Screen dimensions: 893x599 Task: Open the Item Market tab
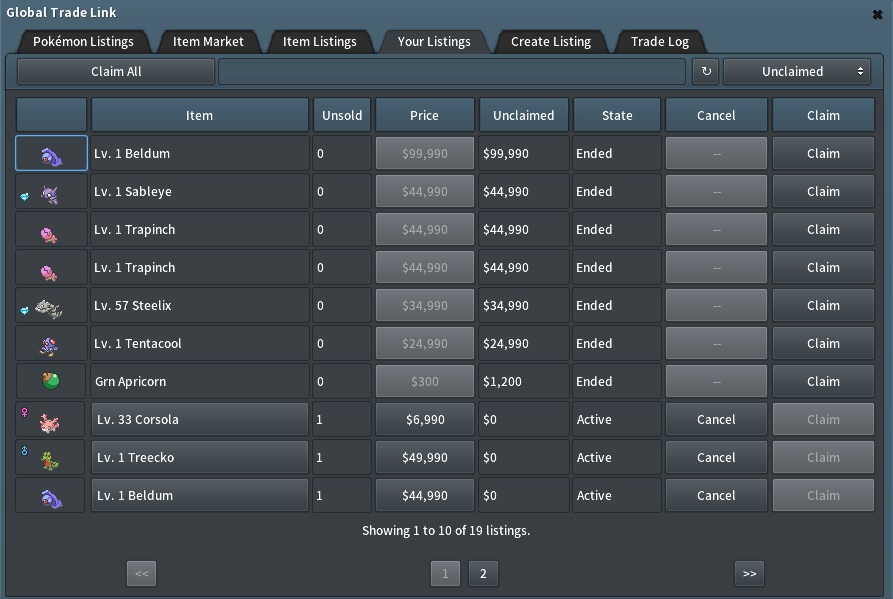pos(208,42)
